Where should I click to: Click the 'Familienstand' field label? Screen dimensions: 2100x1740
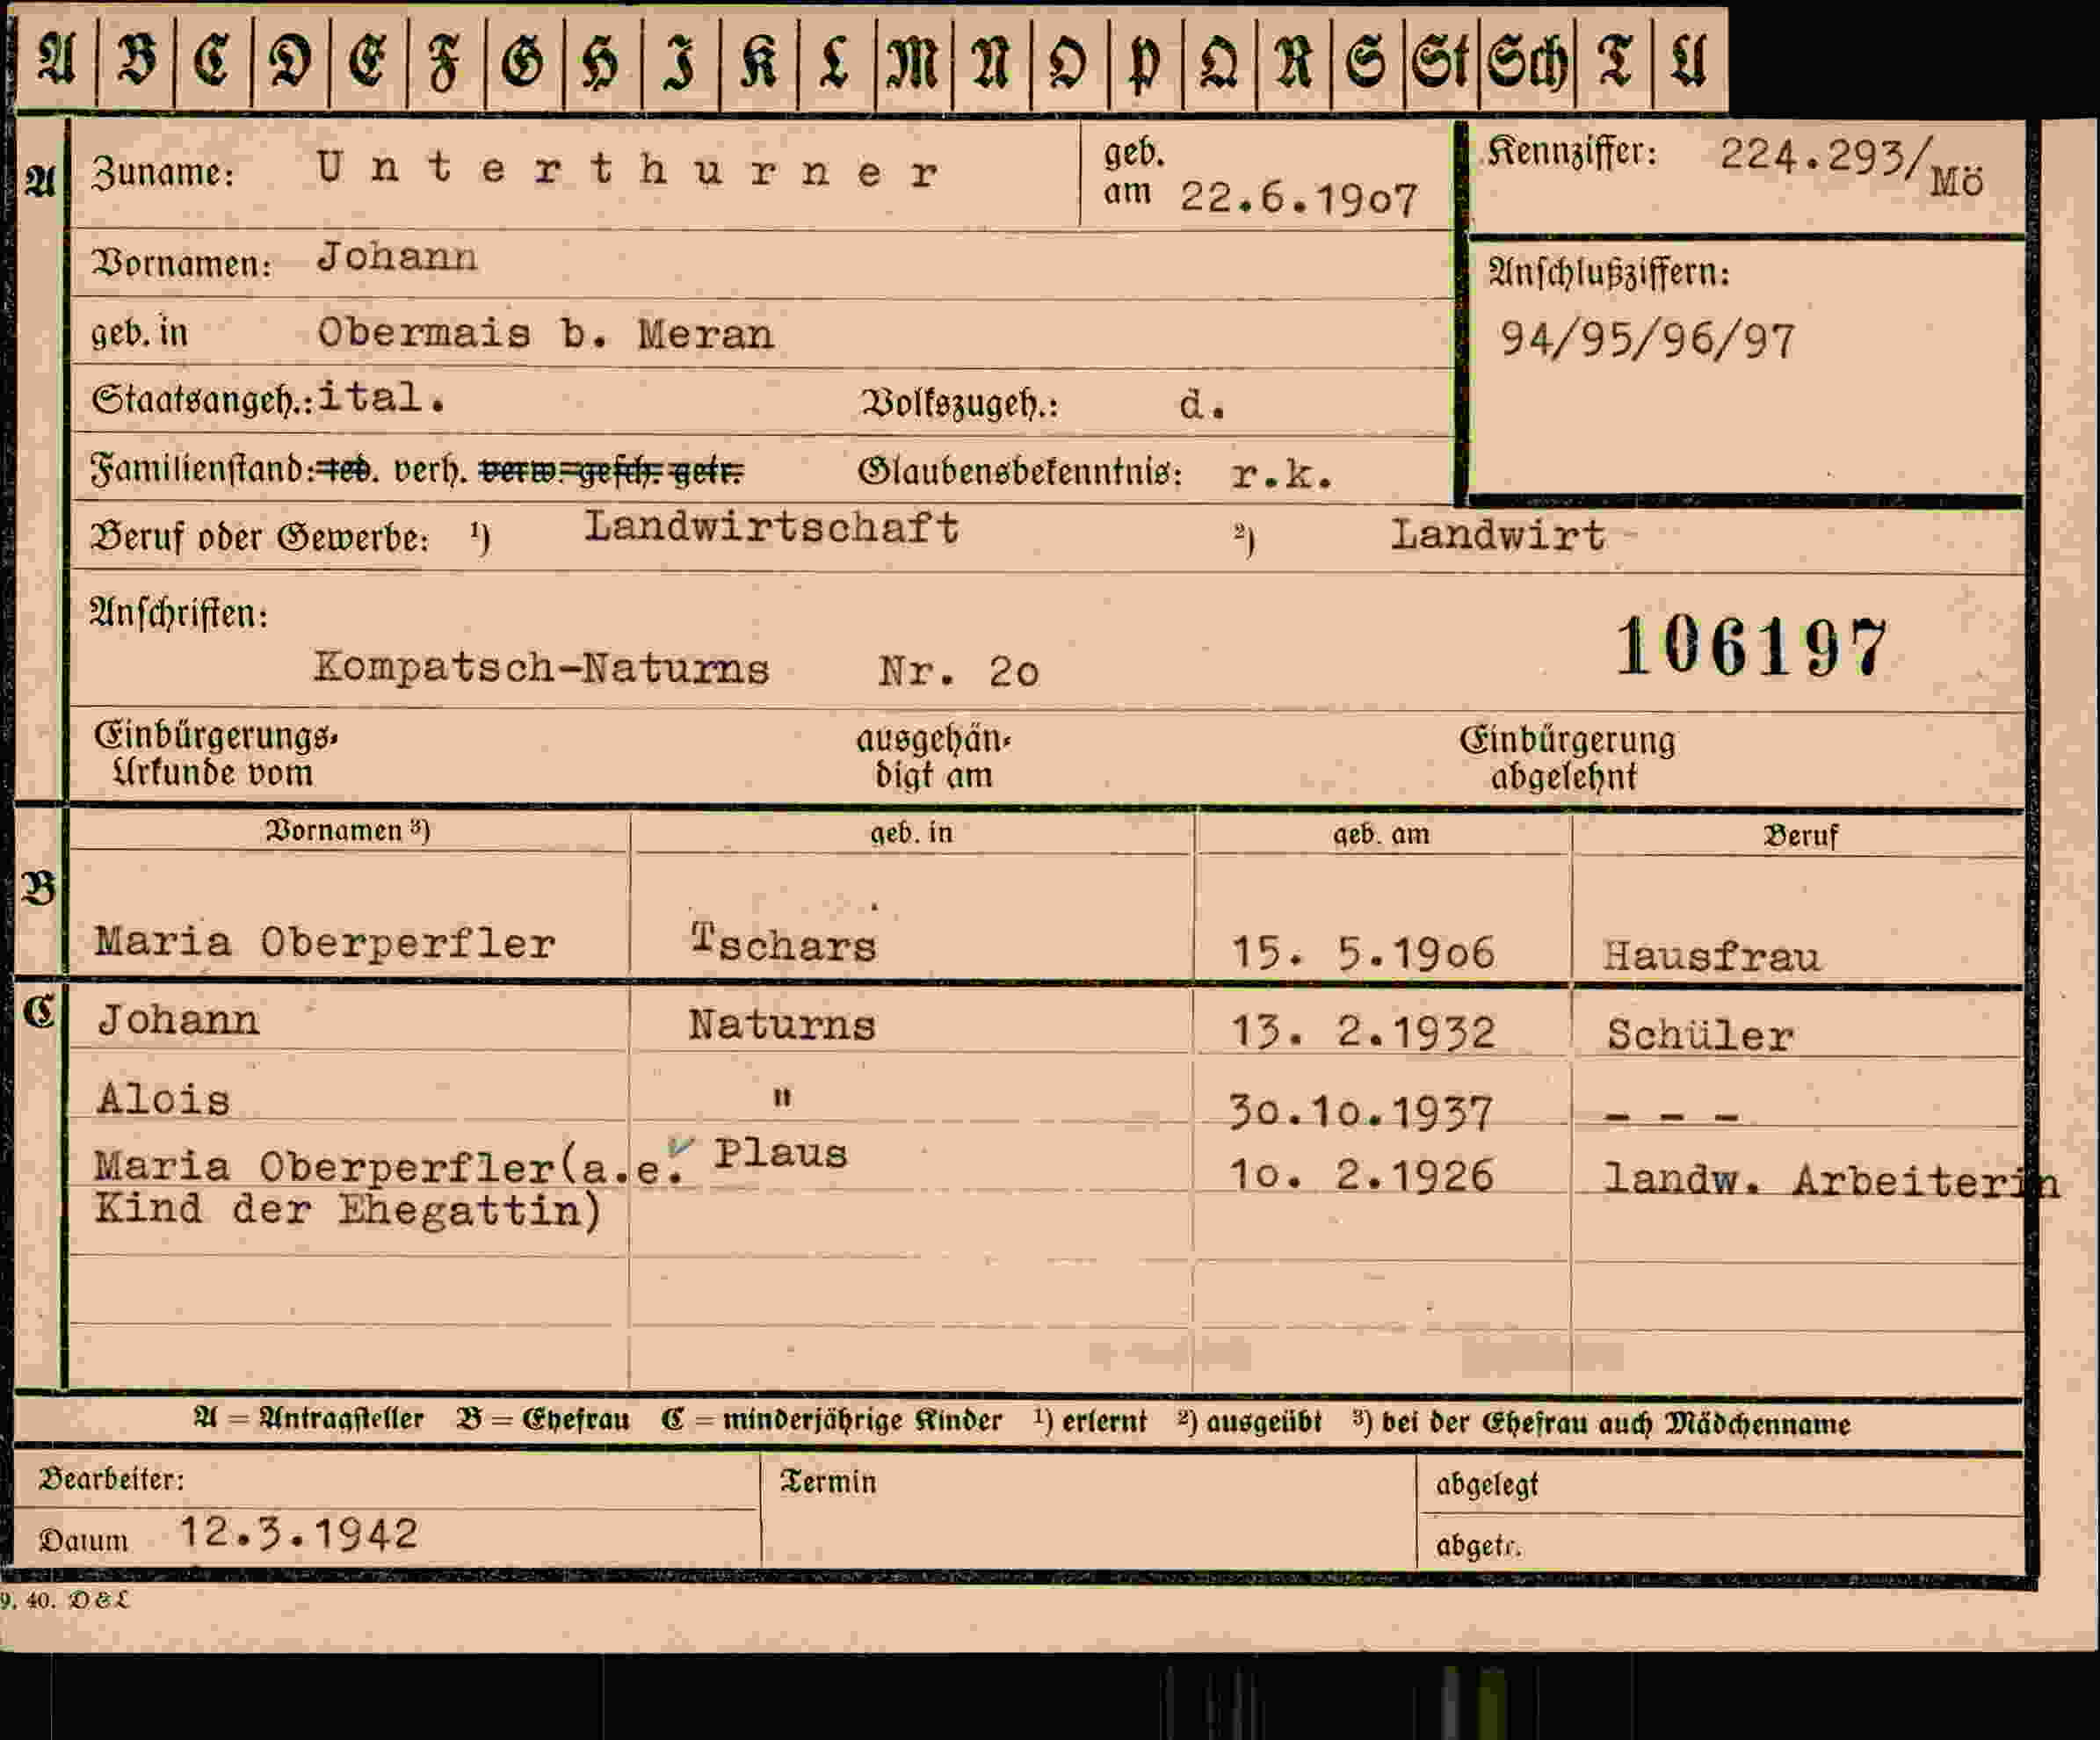(201, 469)
